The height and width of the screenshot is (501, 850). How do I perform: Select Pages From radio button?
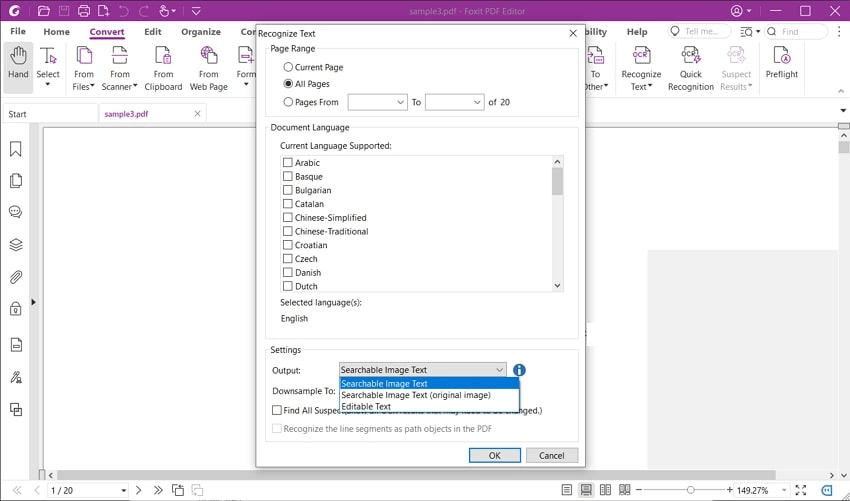tap(288, 102)
